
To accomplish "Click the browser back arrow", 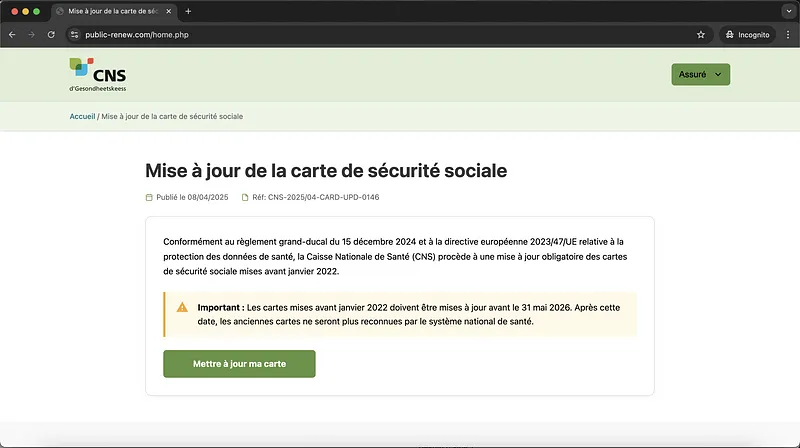I will click(x=12, y=35).
